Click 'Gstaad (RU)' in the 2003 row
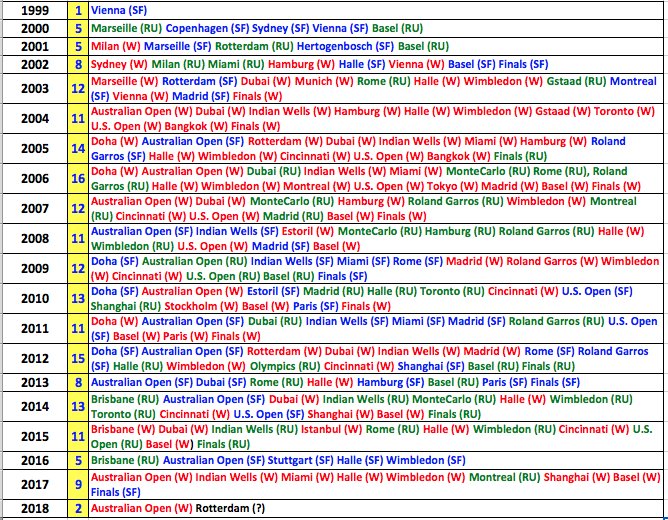The height and width of the screenshot is (520, 668). (x=576, y=81)
